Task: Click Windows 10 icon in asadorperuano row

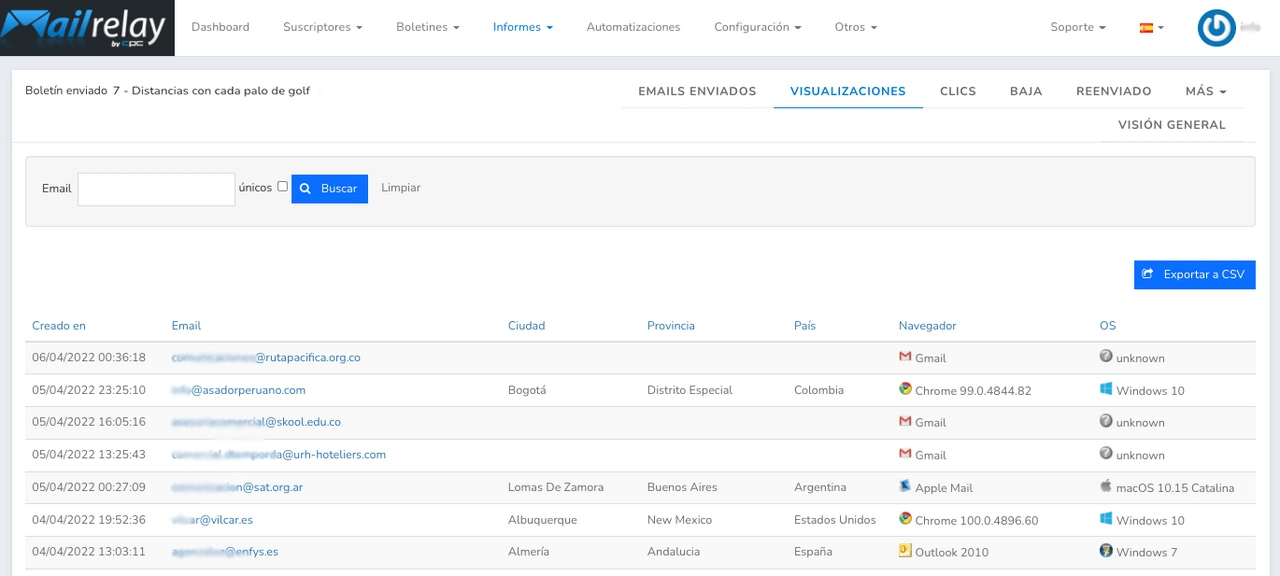Action: [1106, 389]
